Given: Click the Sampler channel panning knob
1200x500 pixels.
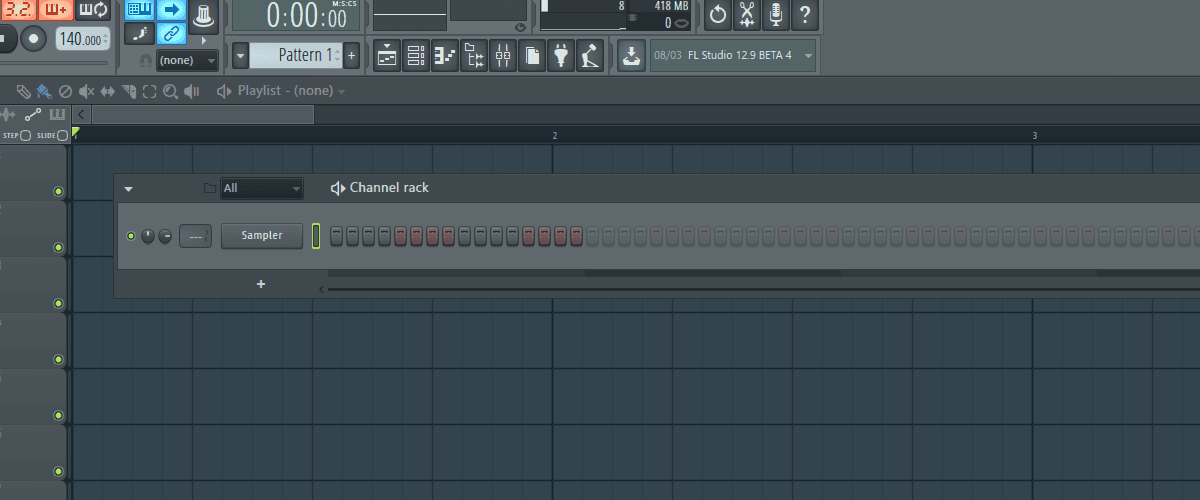Looking at the screenshot, I should [148, 236].
